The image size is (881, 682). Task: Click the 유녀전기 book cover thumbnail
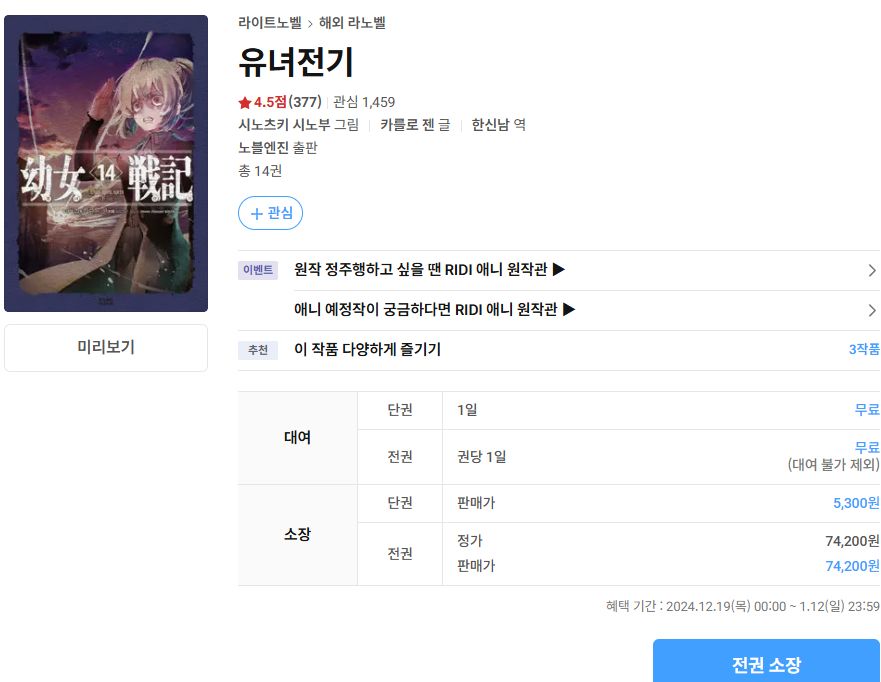point(106,163)
